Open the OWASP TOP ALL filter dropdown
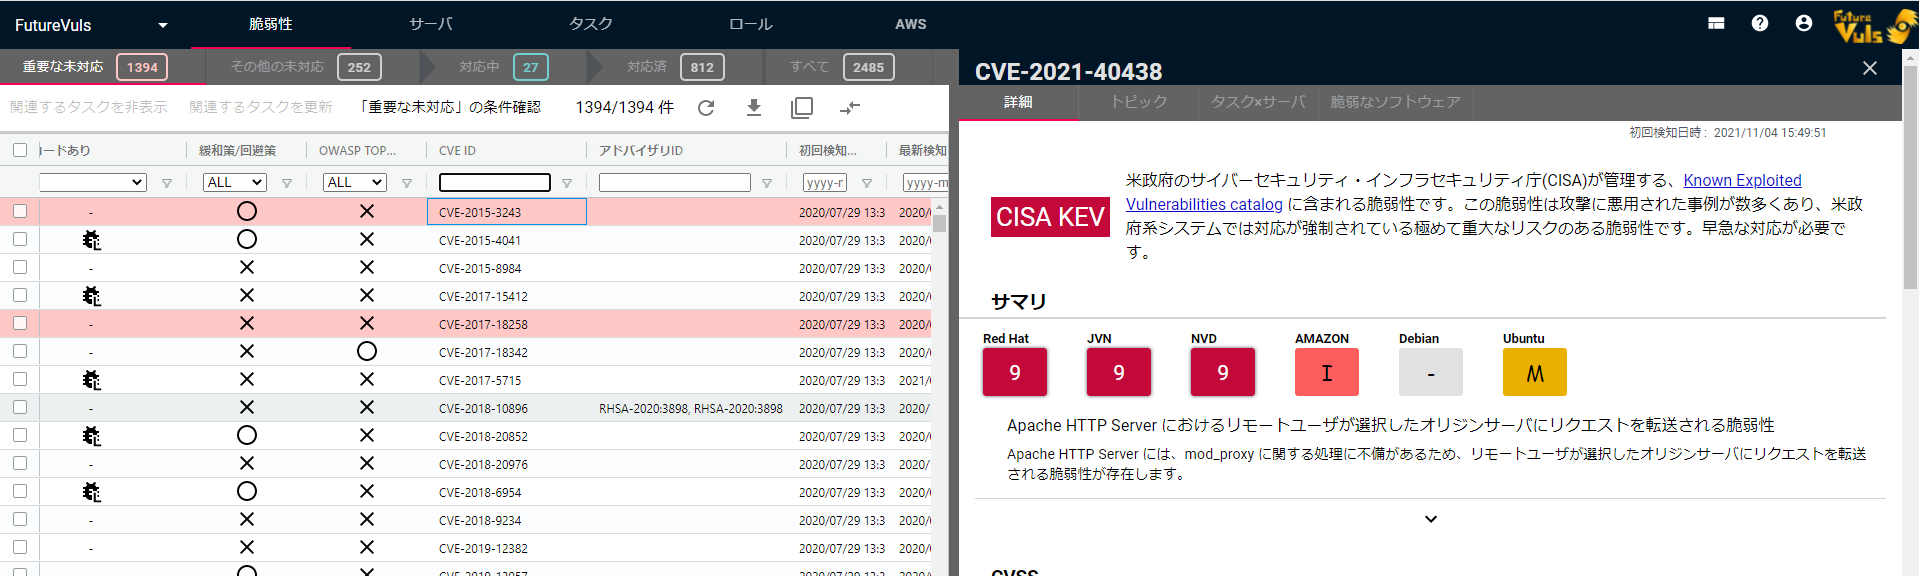The height and width of the screenshot is (576, 1919). pyautogui.click(x=355, y=182)
